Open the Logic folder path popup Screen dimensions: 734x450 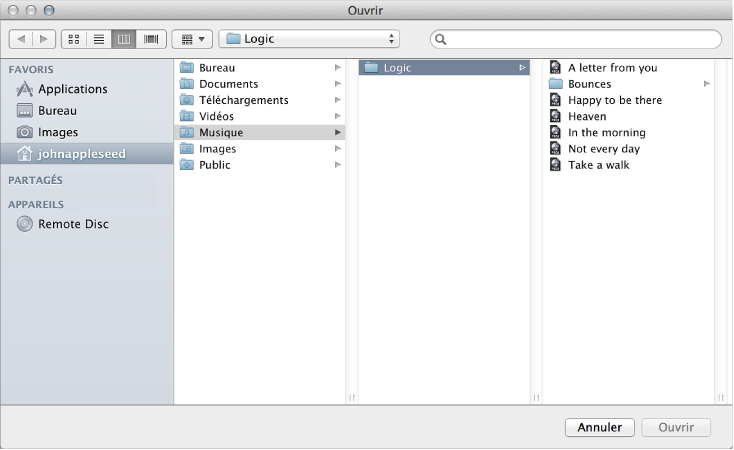point(309,39)
